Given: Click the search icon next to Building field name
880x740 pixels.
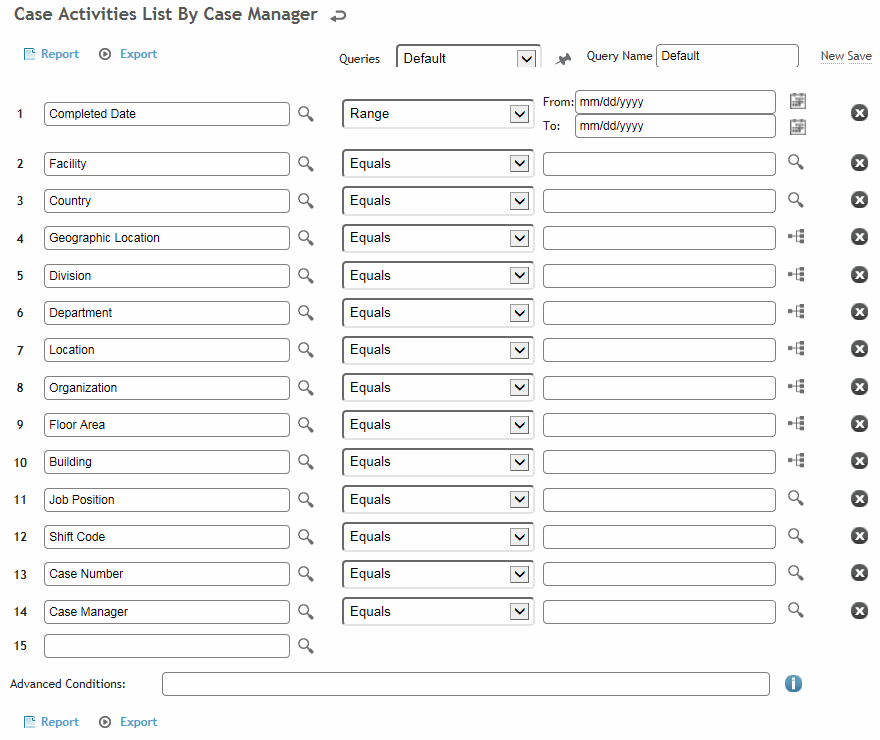Looking at the screenshot, I should [306, 462].
